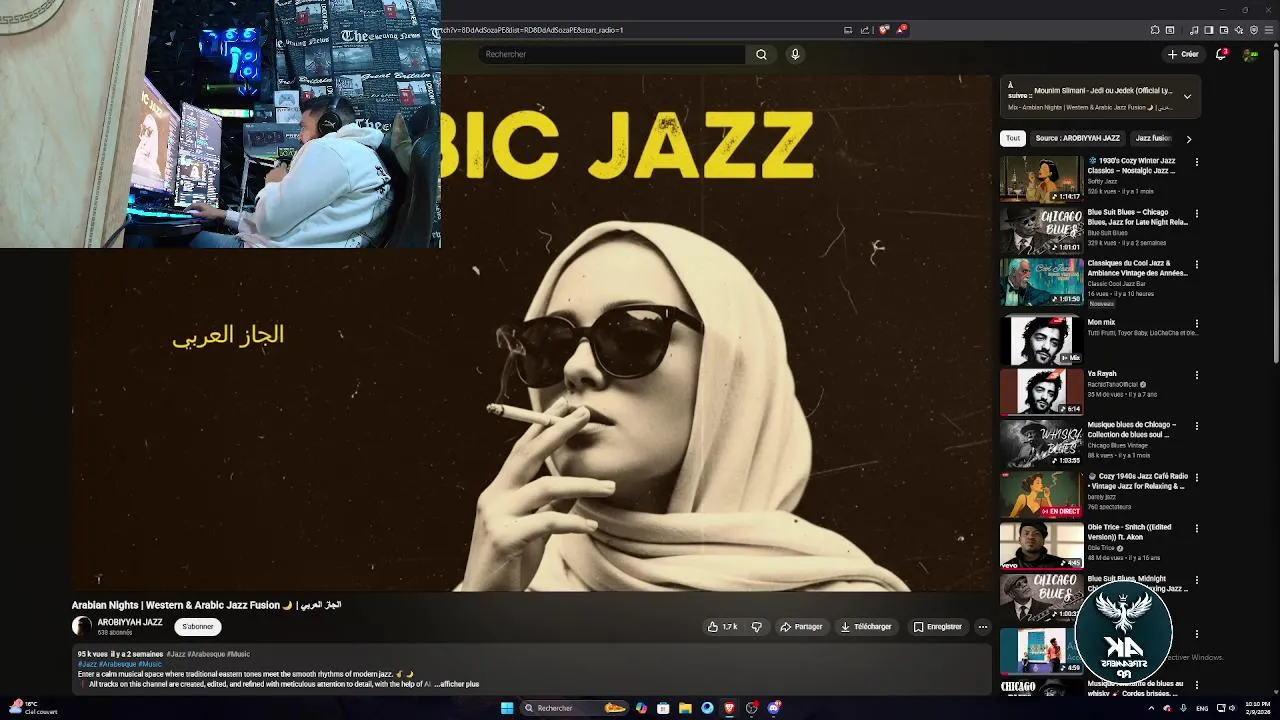The height and width of the screenshot is (720, 1280).
Task: Open the YouTube account avatar menu
Action: click(x=1250, y=54)
